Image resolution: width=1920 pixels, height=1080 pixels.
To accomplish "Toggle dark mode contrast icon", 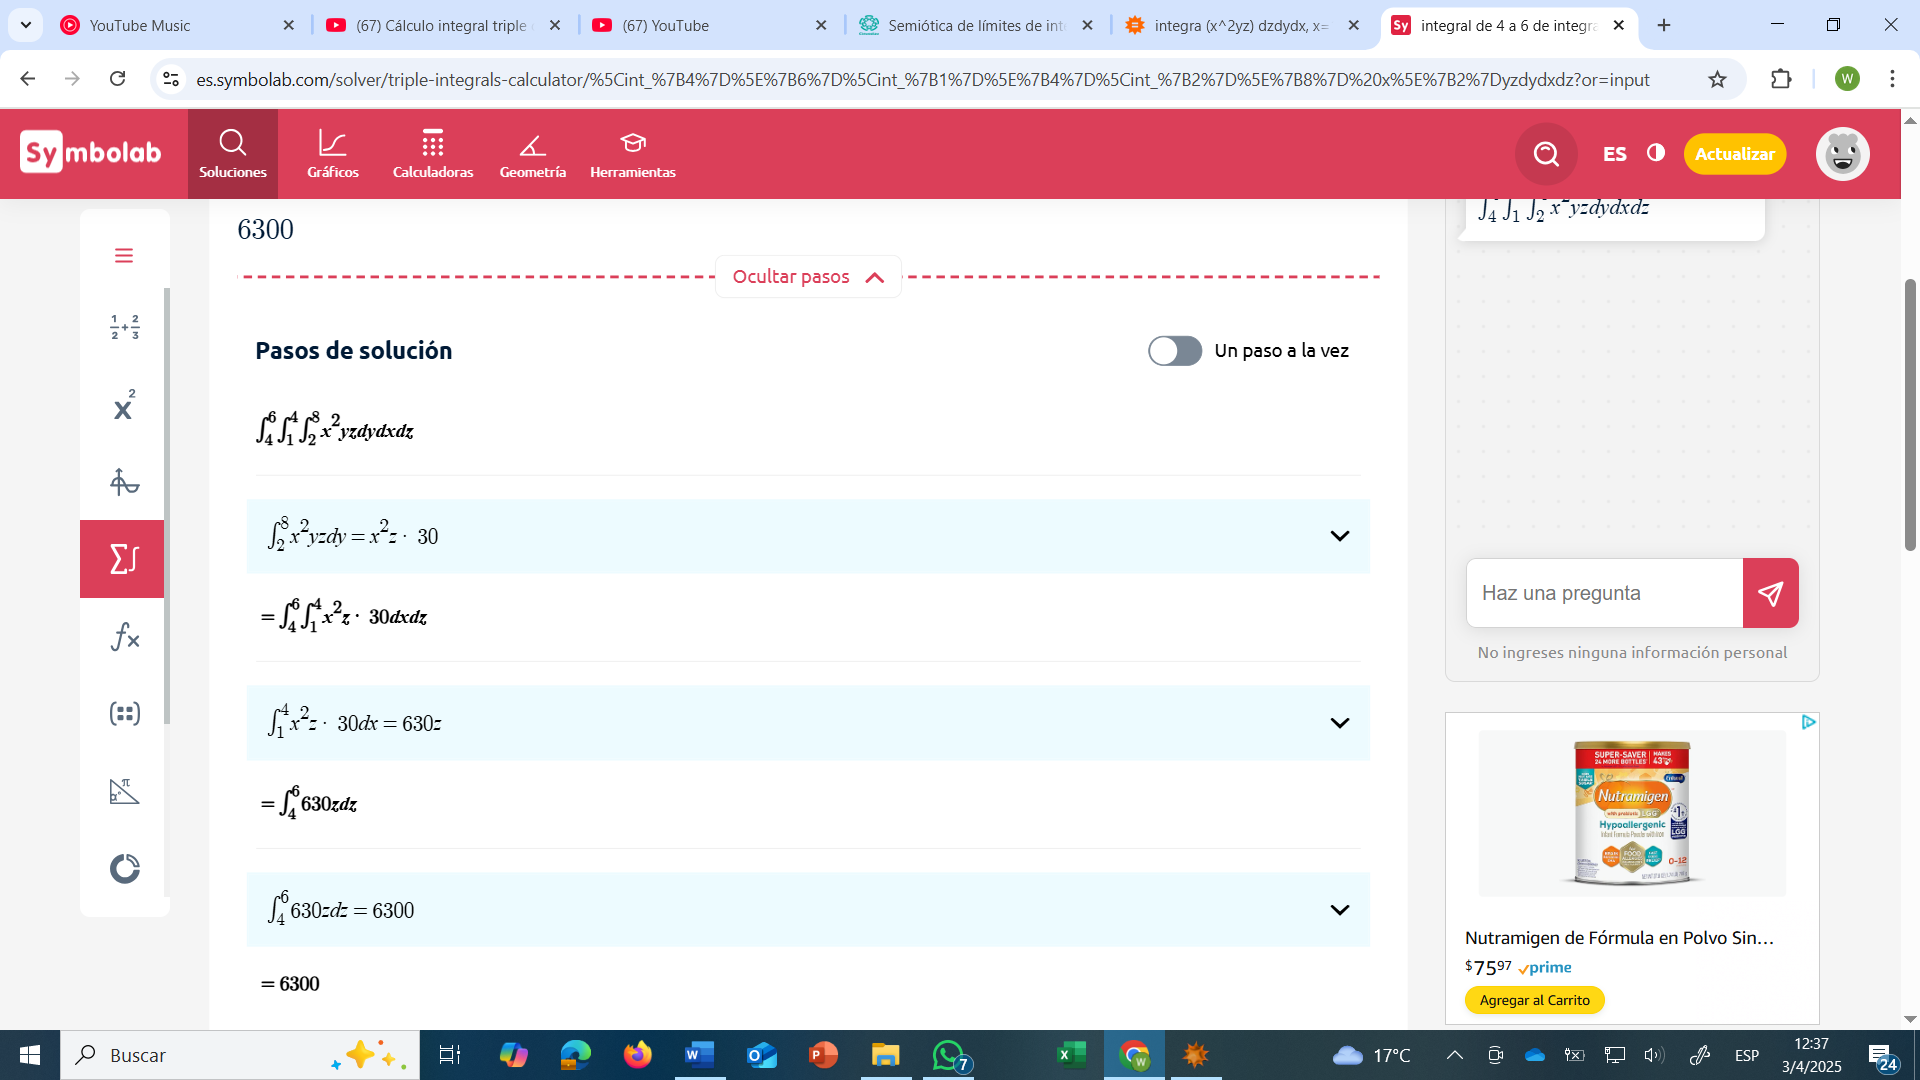I will coord(1656,153).
